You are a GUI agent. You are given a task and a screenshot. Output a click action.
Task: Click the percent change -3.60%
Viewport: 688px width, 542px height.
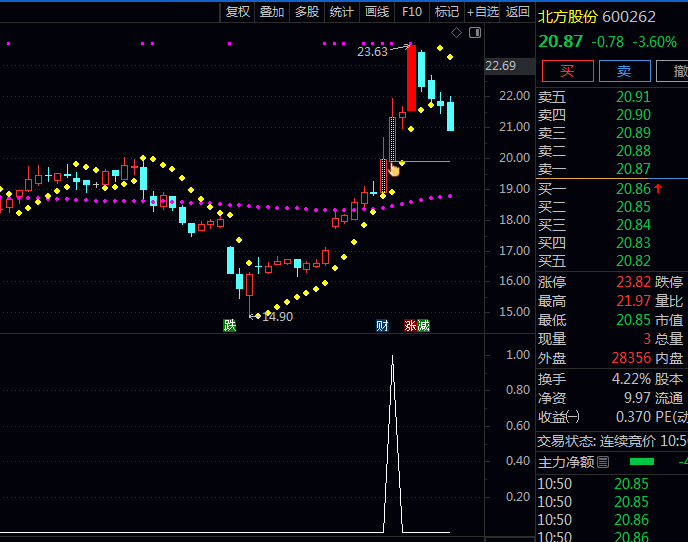tap(655, 42)
